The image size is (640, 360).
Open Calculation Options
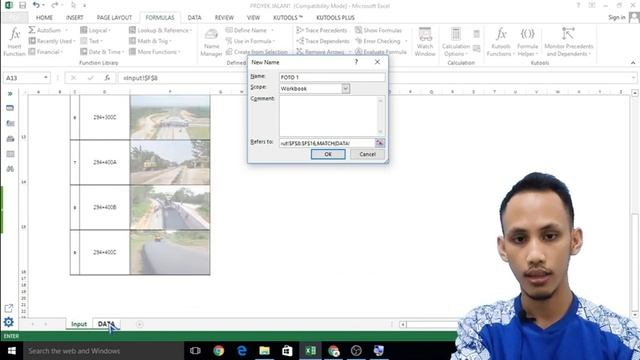[x=456, y=42]
